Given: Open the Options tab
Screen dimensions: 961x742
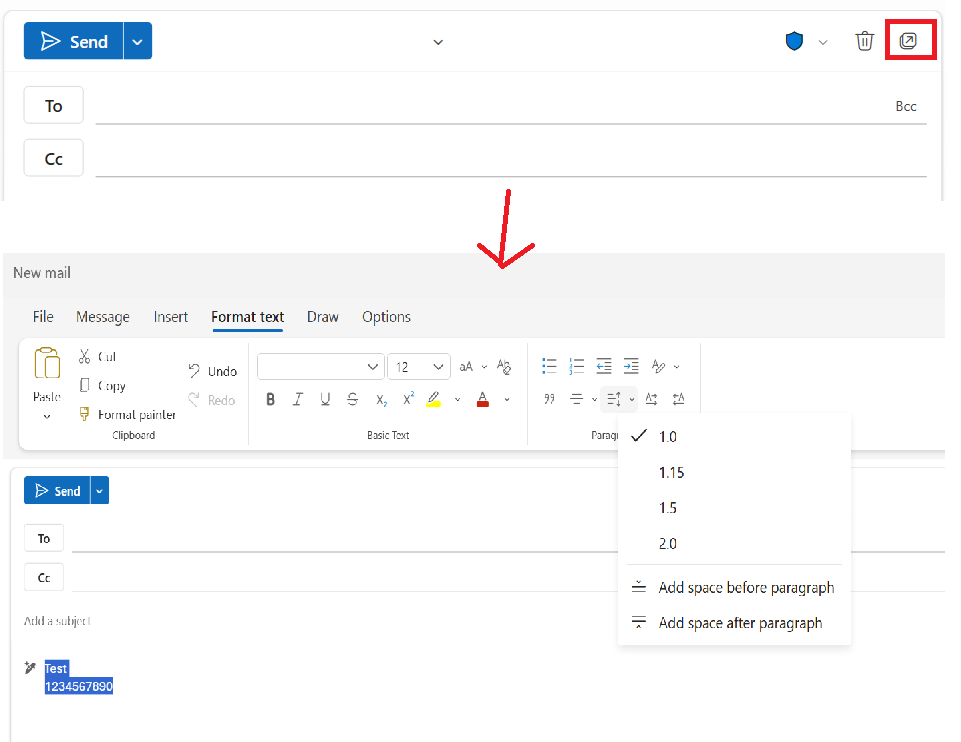Looking at the screenshot, I should (x=386, y=317).
